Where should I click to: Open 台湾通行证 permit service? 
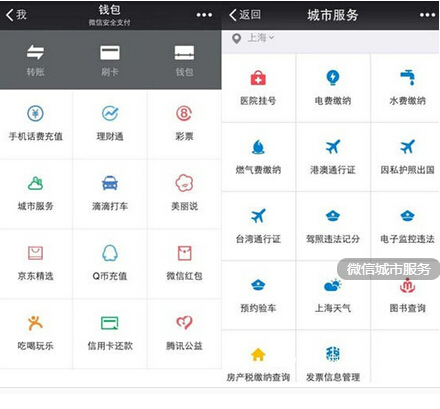pyautogui.click(x=258, y=226)
